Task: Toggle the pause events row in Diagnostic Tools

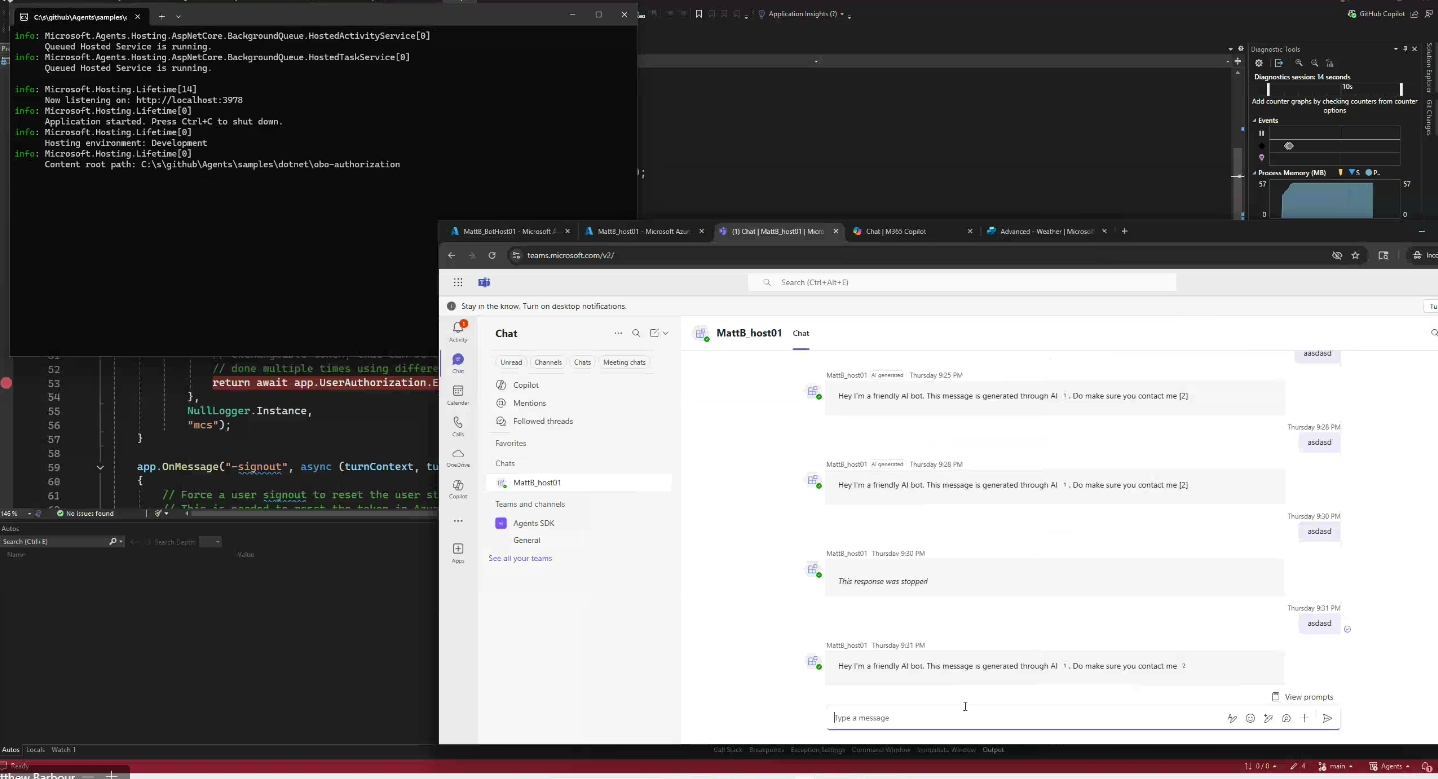Action: 1261,133
